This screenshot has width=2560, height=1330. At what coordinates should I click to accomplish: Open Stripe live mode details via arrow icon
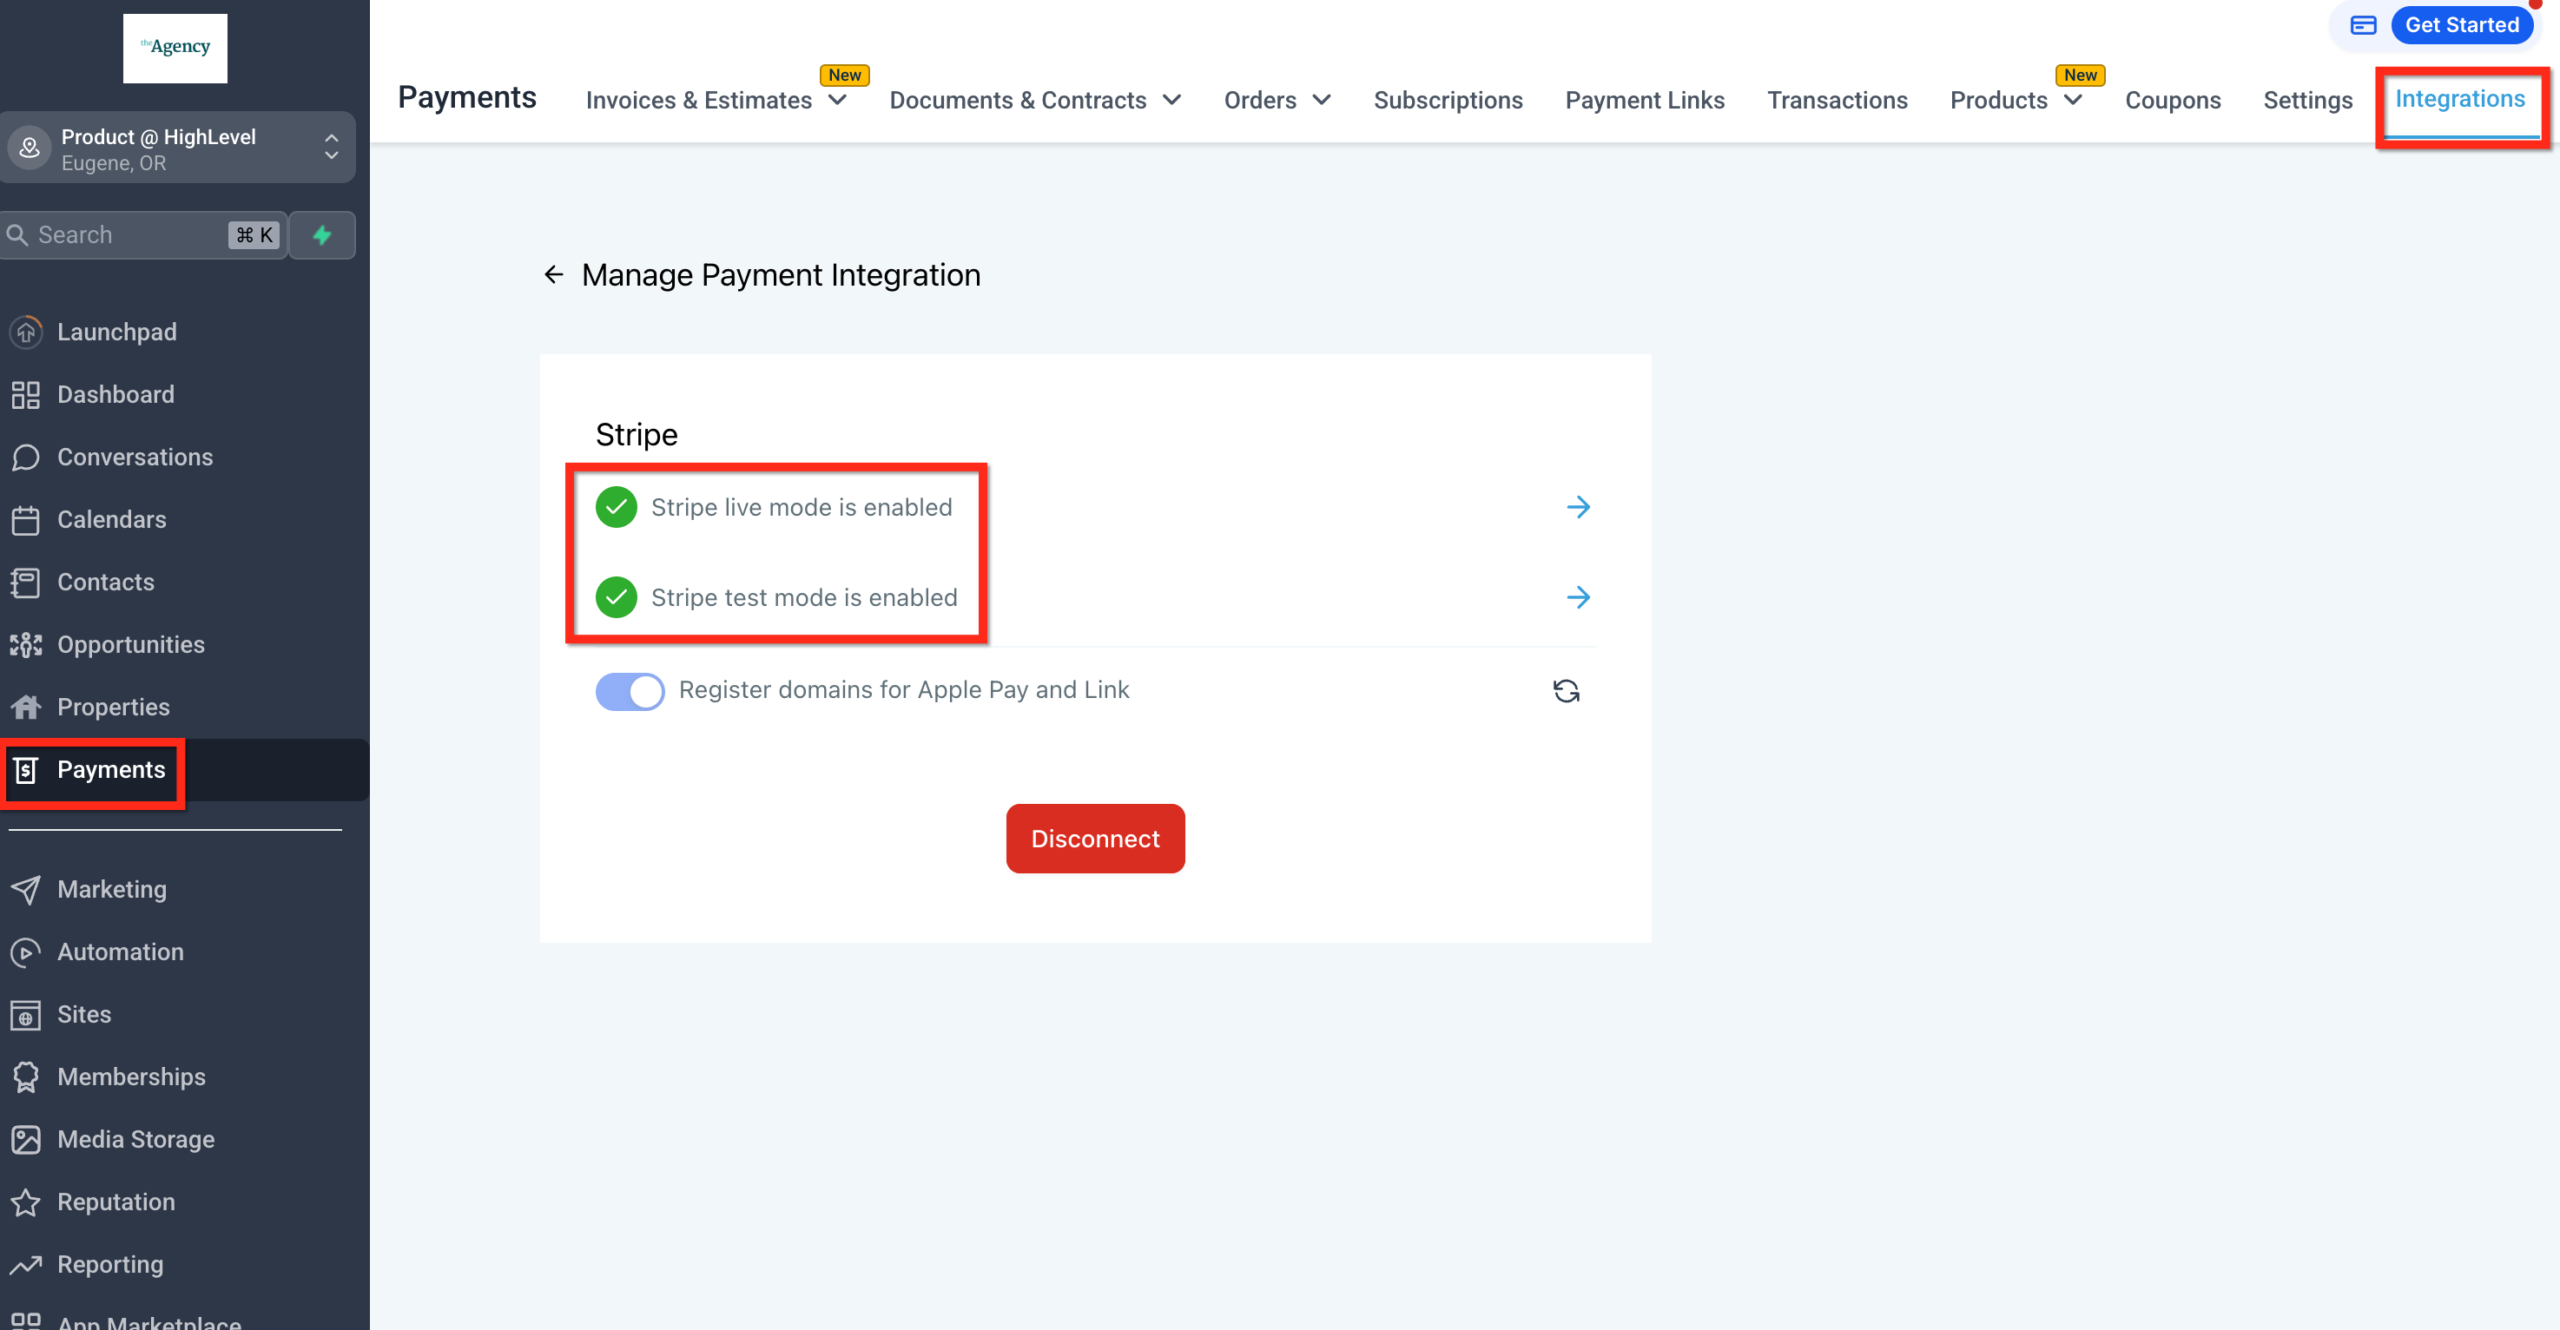click(1578, 507)
